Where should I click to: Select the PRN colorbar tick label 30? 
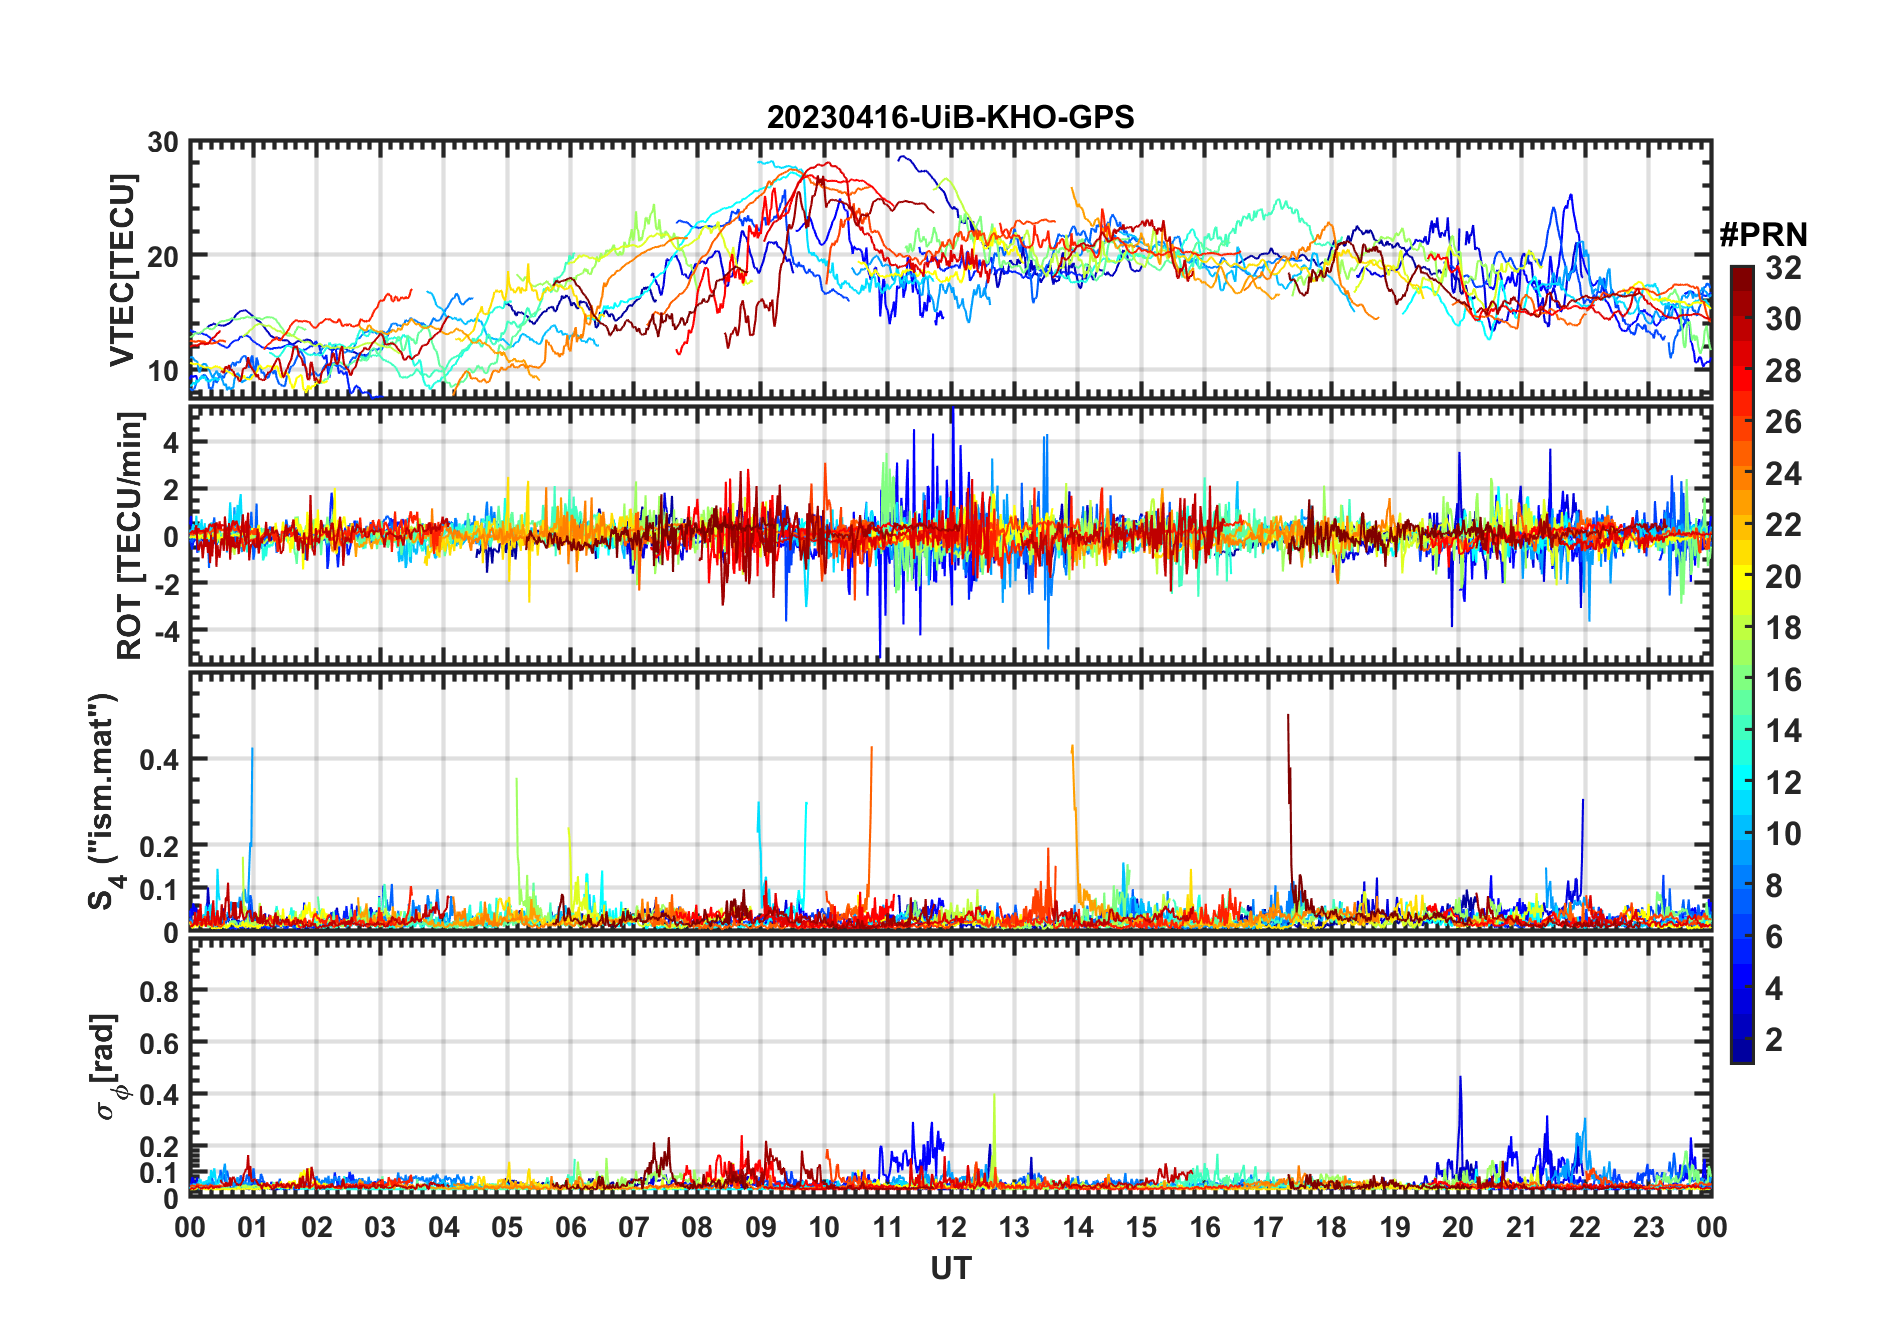1783,319
